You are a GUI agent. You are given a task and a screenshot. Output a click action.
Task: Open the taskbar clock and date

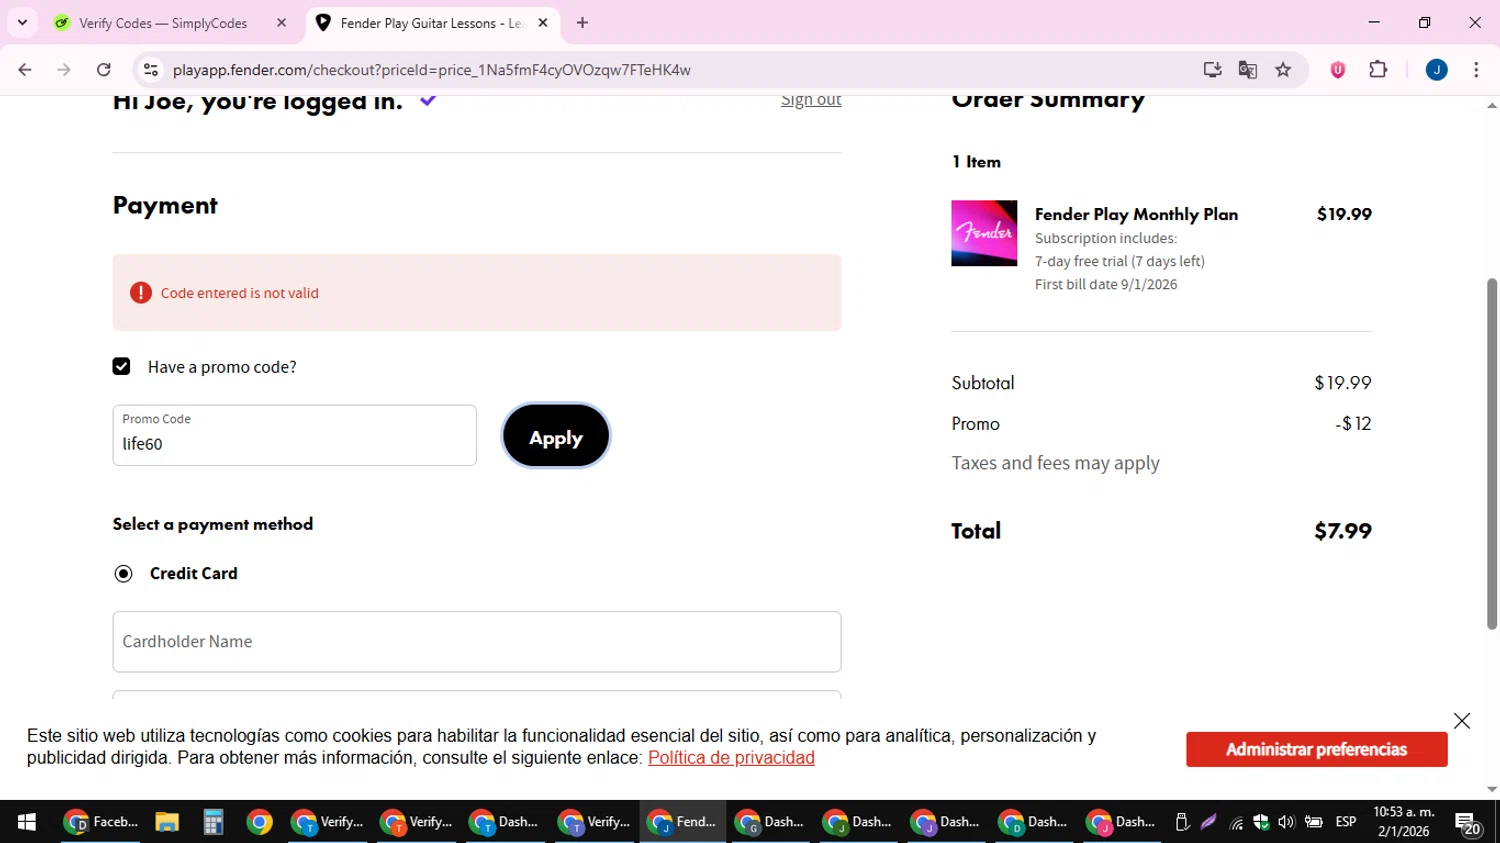(1404, 822)
